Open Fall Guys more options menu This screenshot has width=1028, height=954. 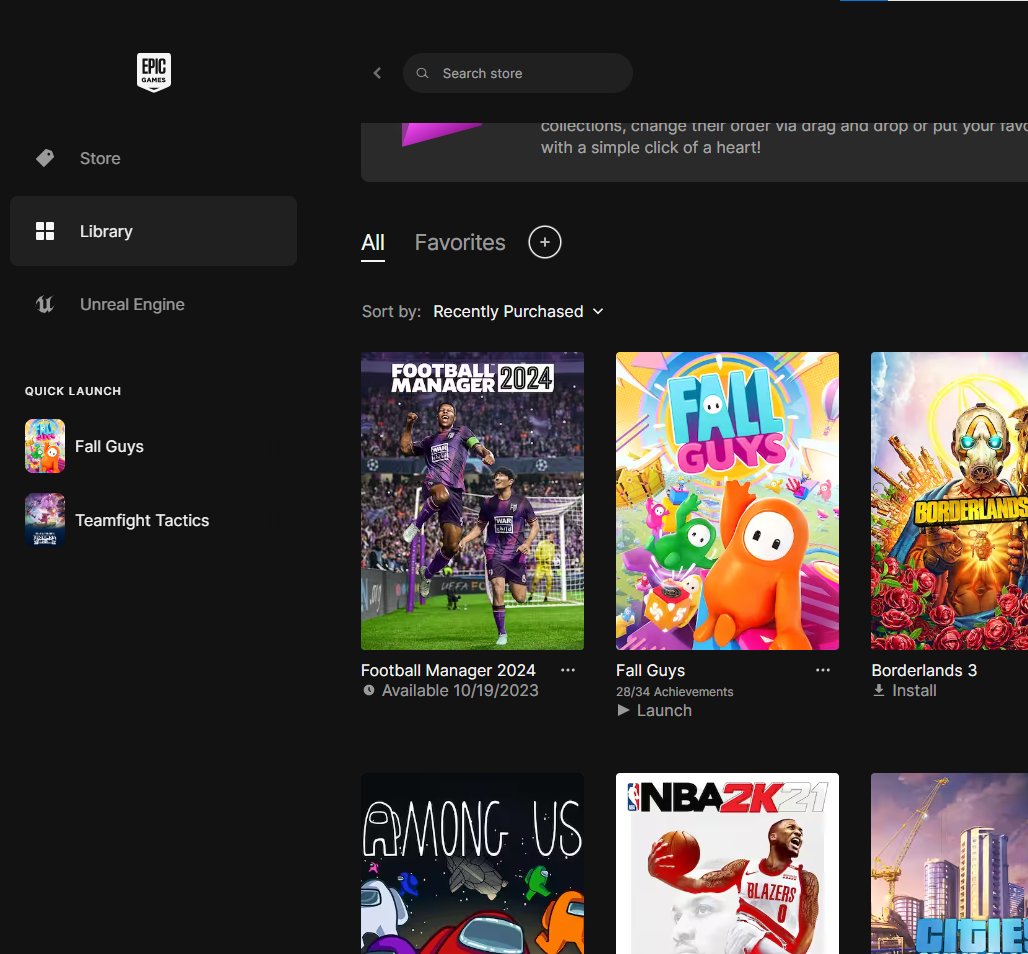pos(823,670)
